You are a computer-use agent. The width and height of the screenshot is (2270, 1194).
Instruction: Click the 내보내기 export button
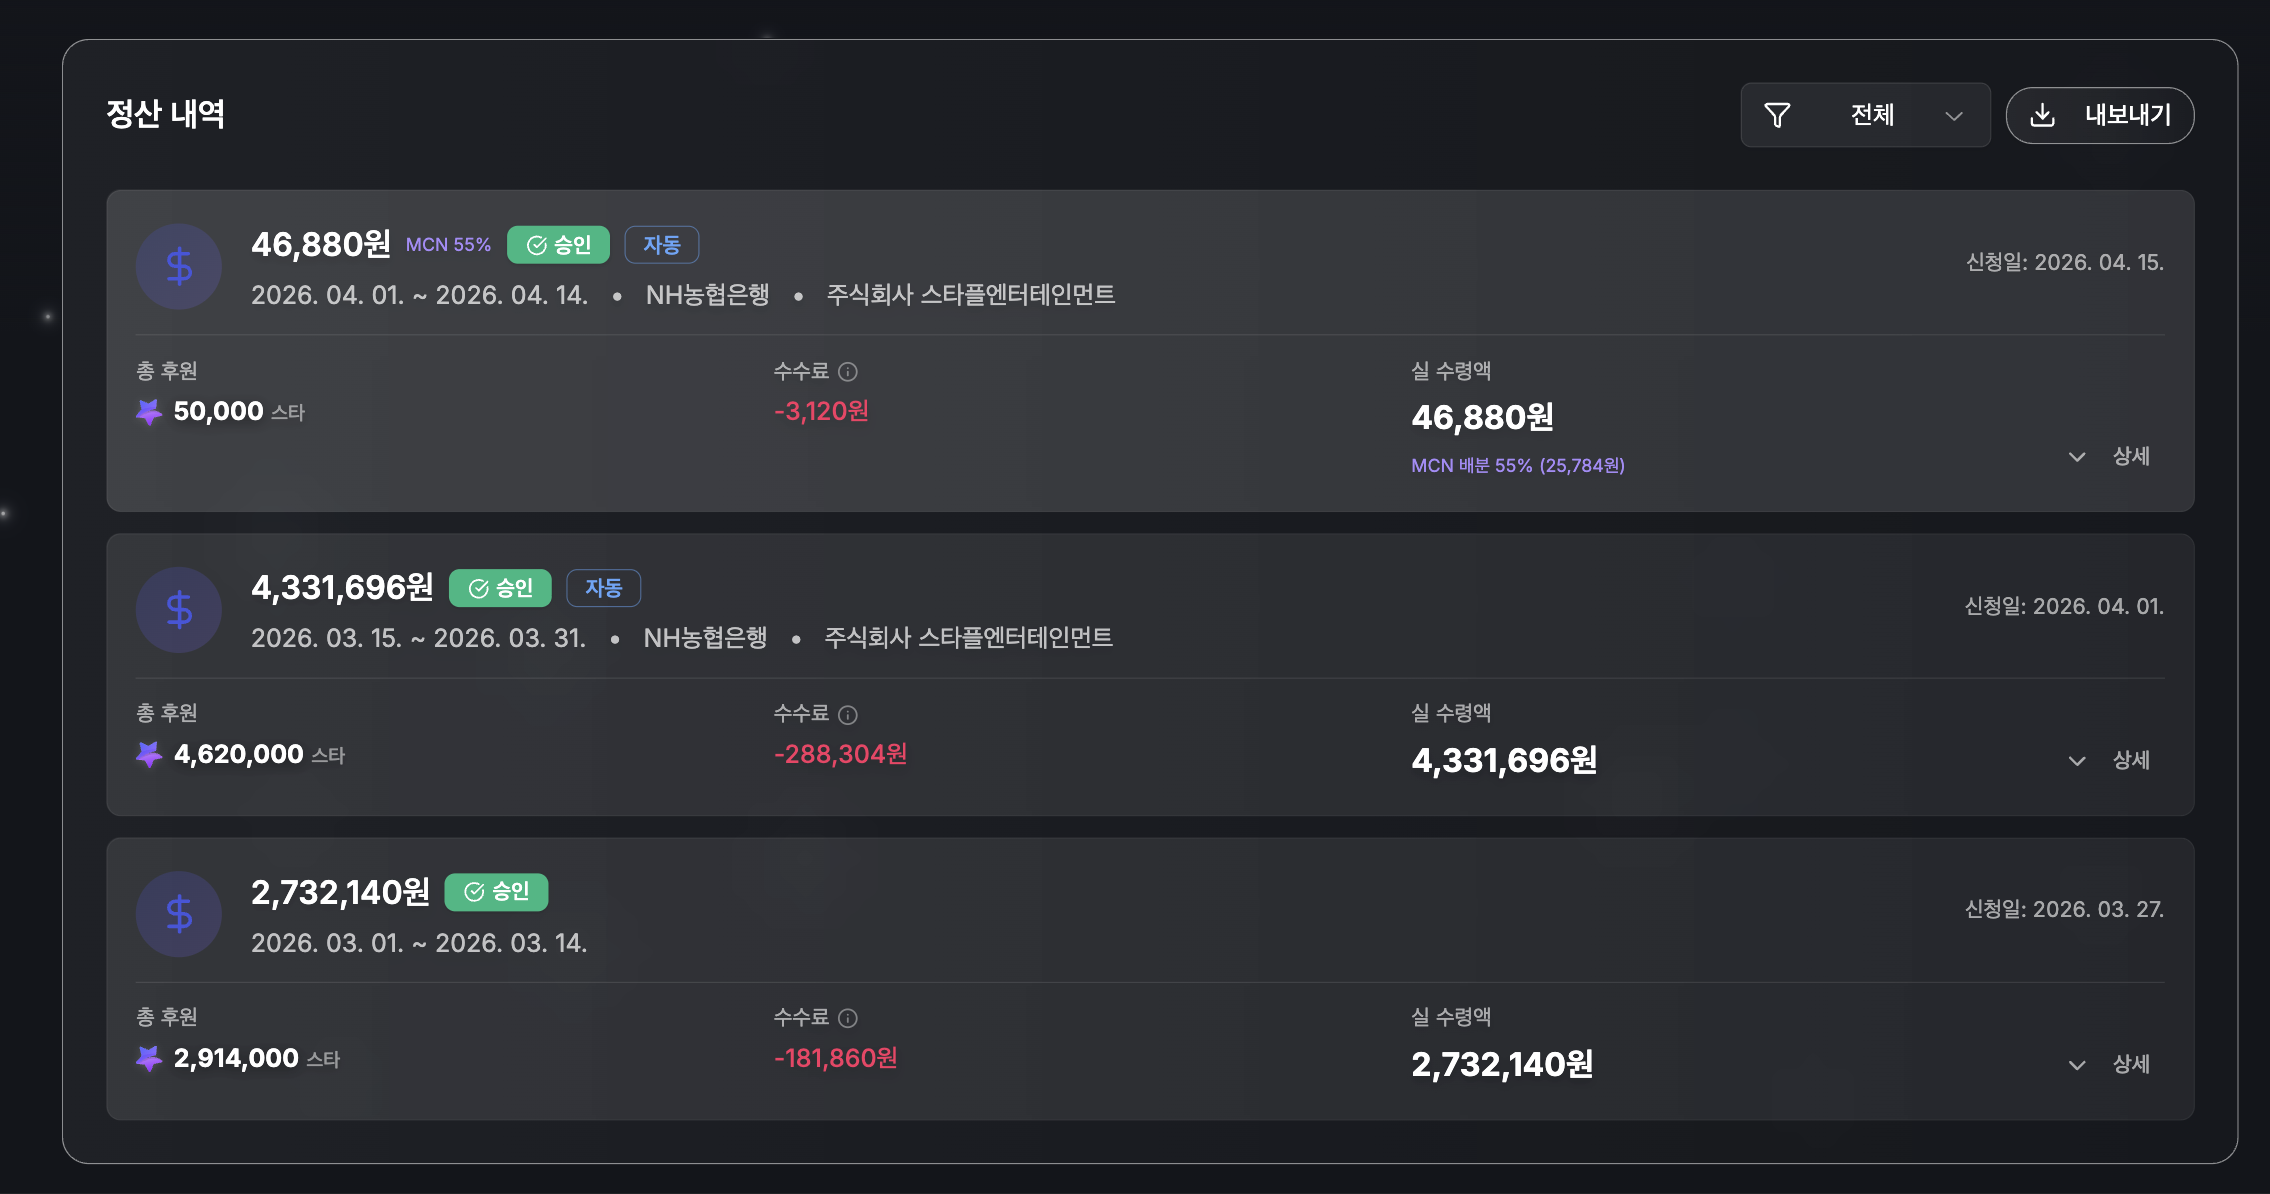coord(2100,115)
